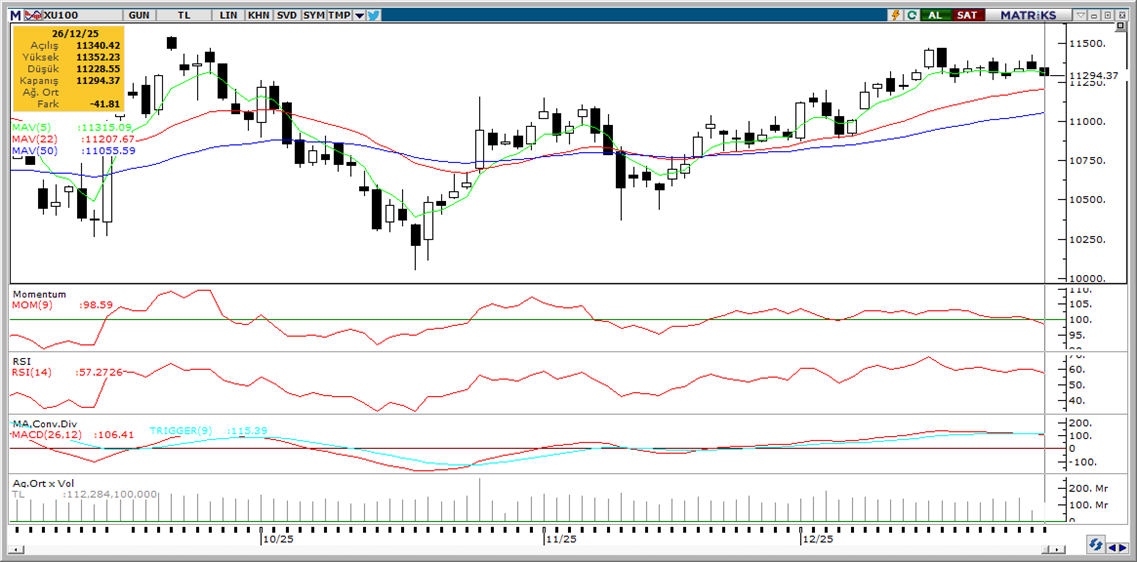Click the green refresh C icon

coord(911,15)
